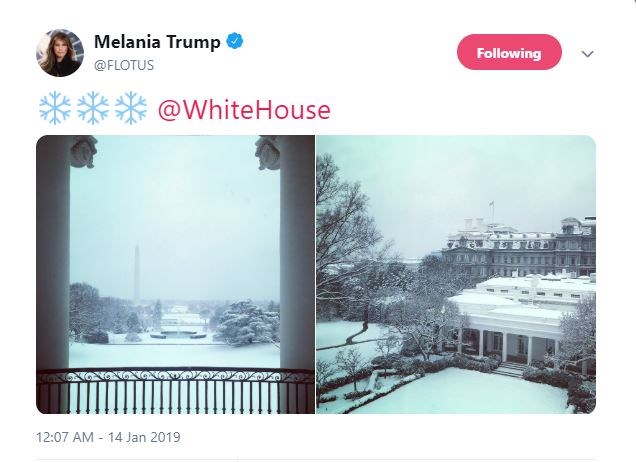Image resolution: width=636 pixels, height=462 pixels.
Task: Open the Melania Trump display name link
Action: coord(157,42)
